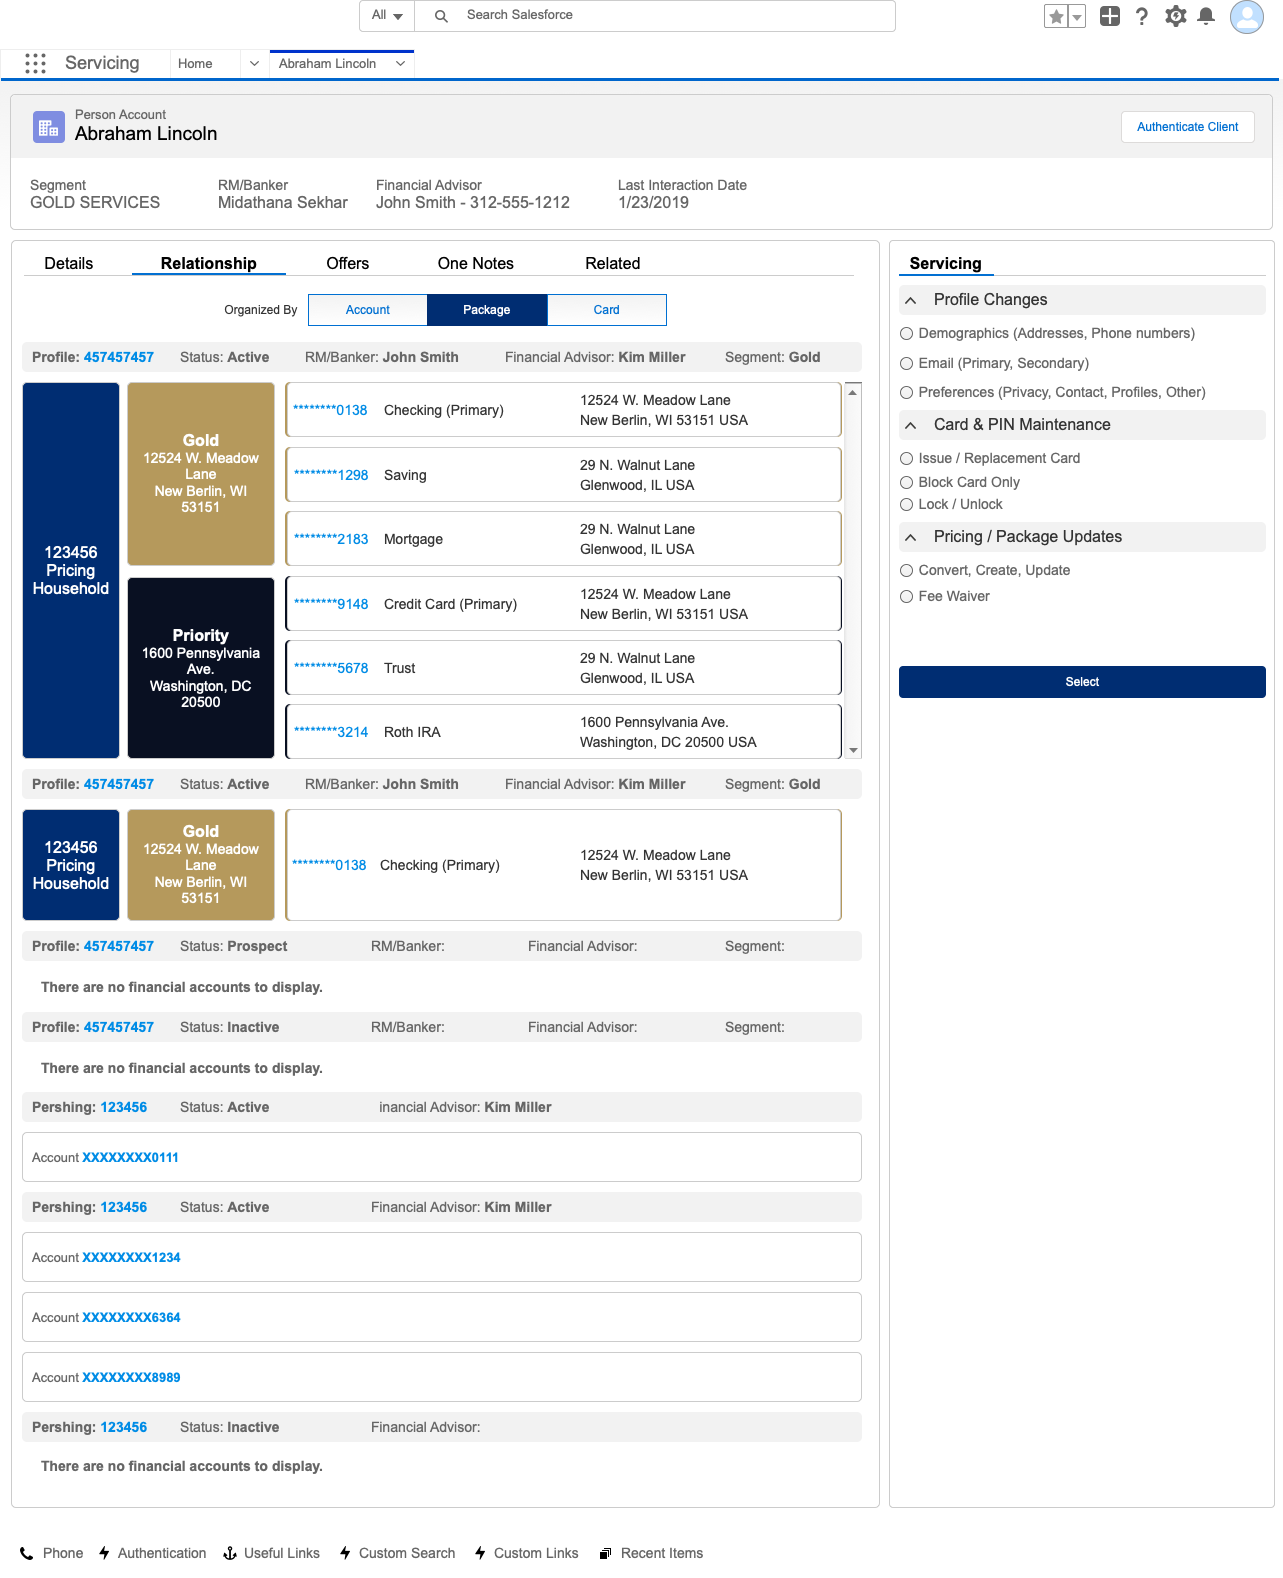Image resolution: width=1283 pixels, height=1578 pixels.
Task: Select the Block Card Only radio button
Action: tap(907, 482)
